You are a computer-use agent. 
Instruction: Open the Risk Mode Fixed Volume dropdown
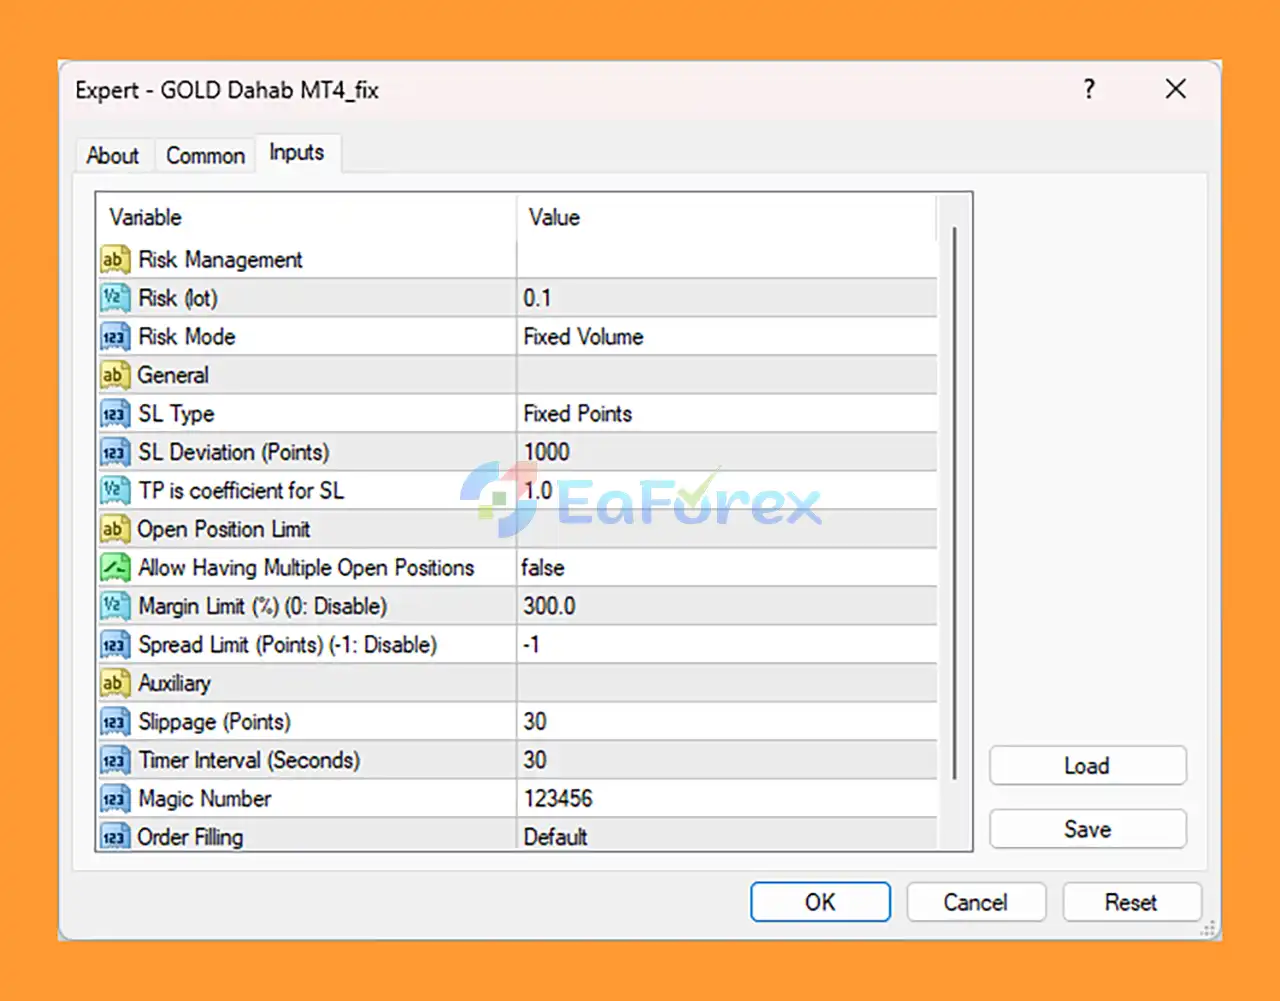coord(725,337)
